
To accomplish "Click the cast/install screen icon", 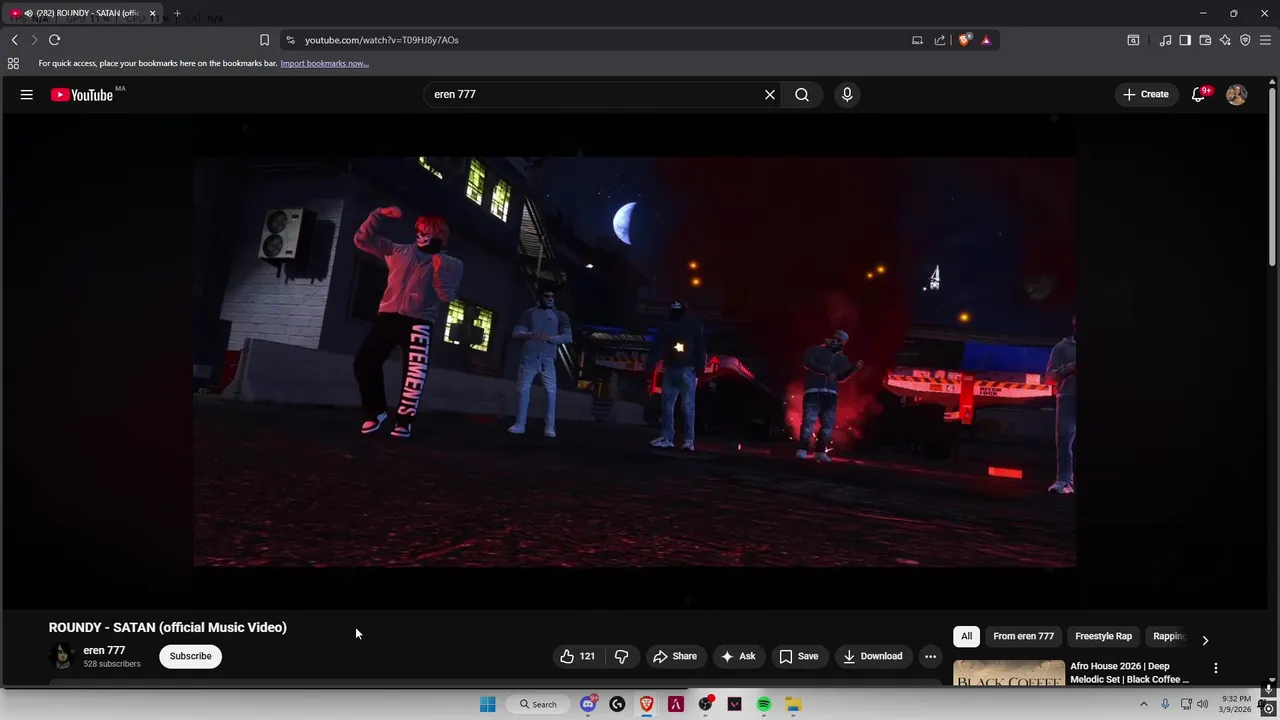I will [917, 40].
